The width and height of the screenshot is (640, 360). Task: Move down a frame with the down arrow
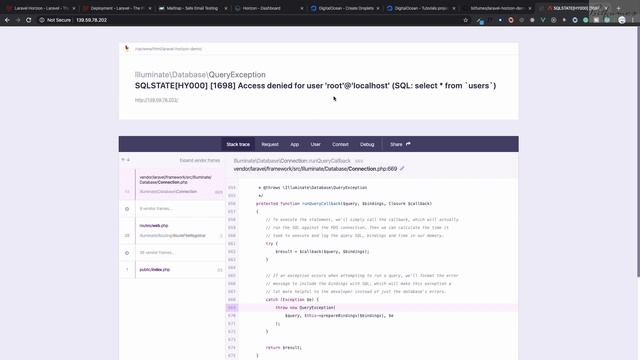coord(128,160)
